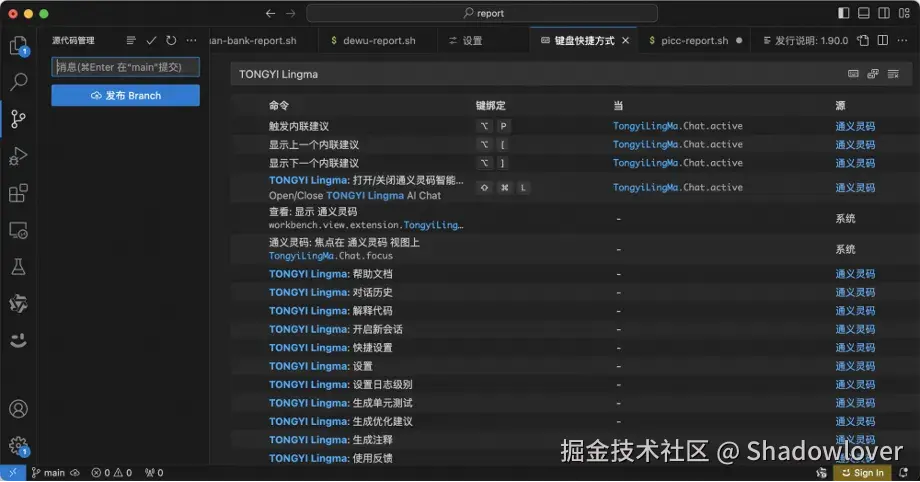The height and width of the screenshot is (482, 920).
Task: Click Sign In in status bar
Action: tap(862, 473)
